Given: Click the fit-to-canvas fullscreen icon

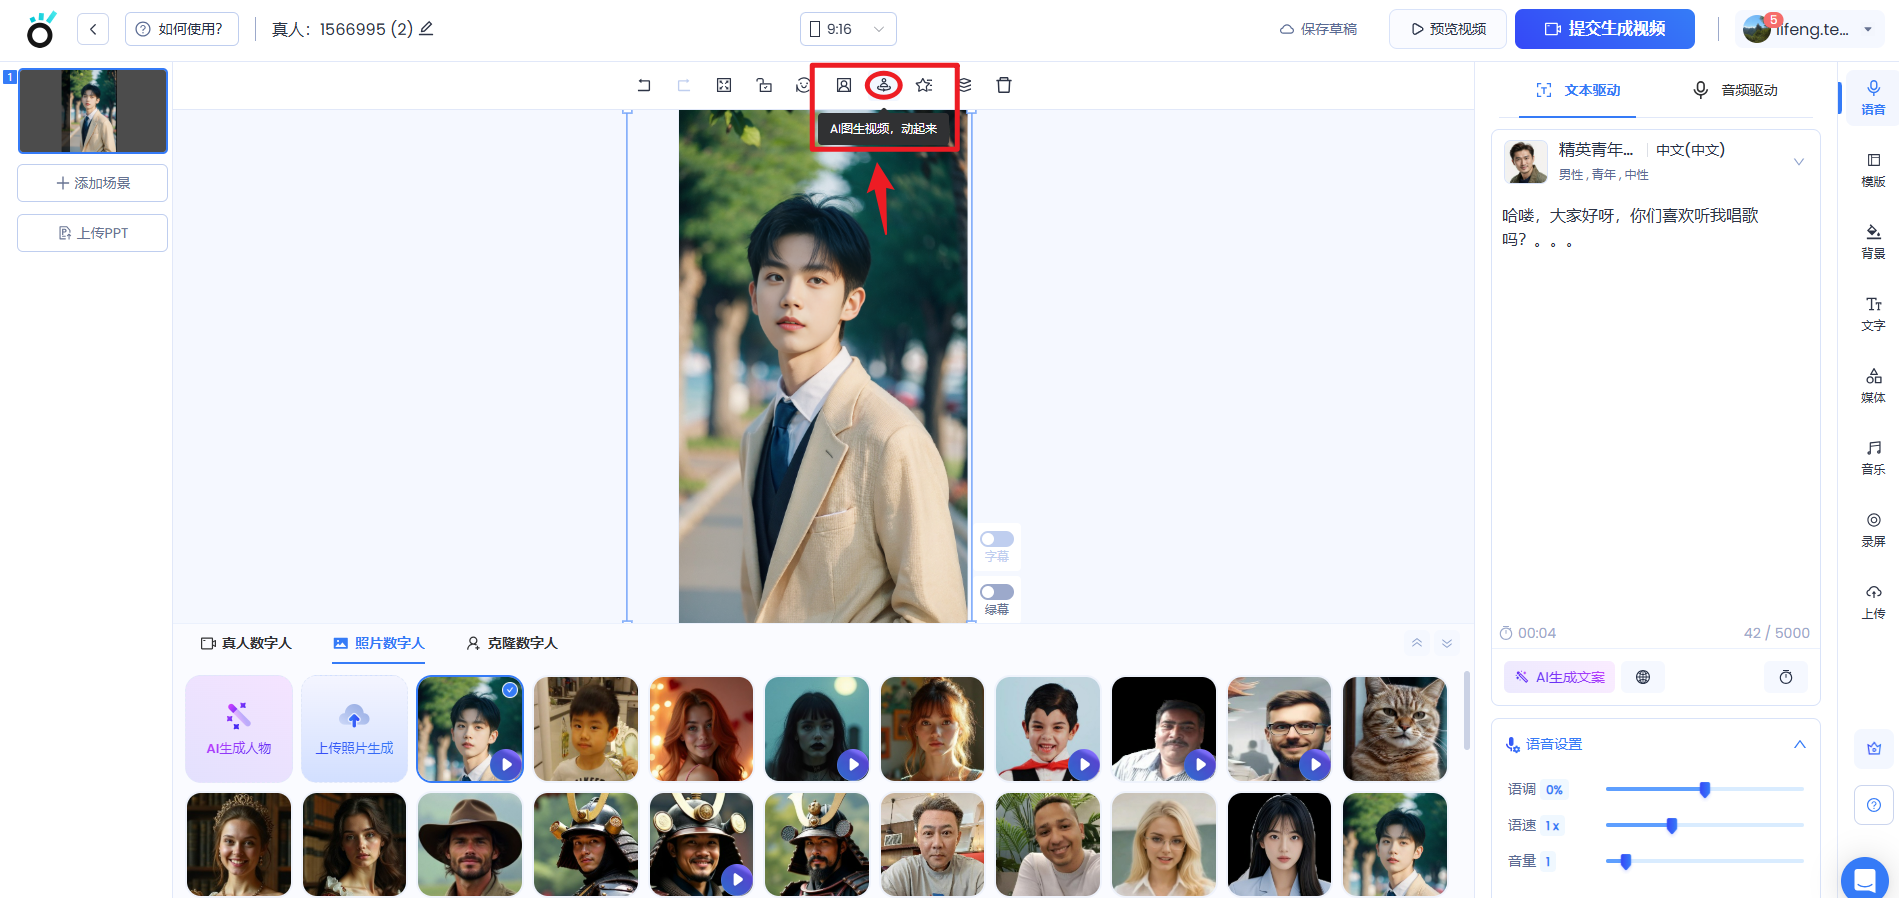Looking at the screenshot, I should pyautogui.click(x=724, y=86).
